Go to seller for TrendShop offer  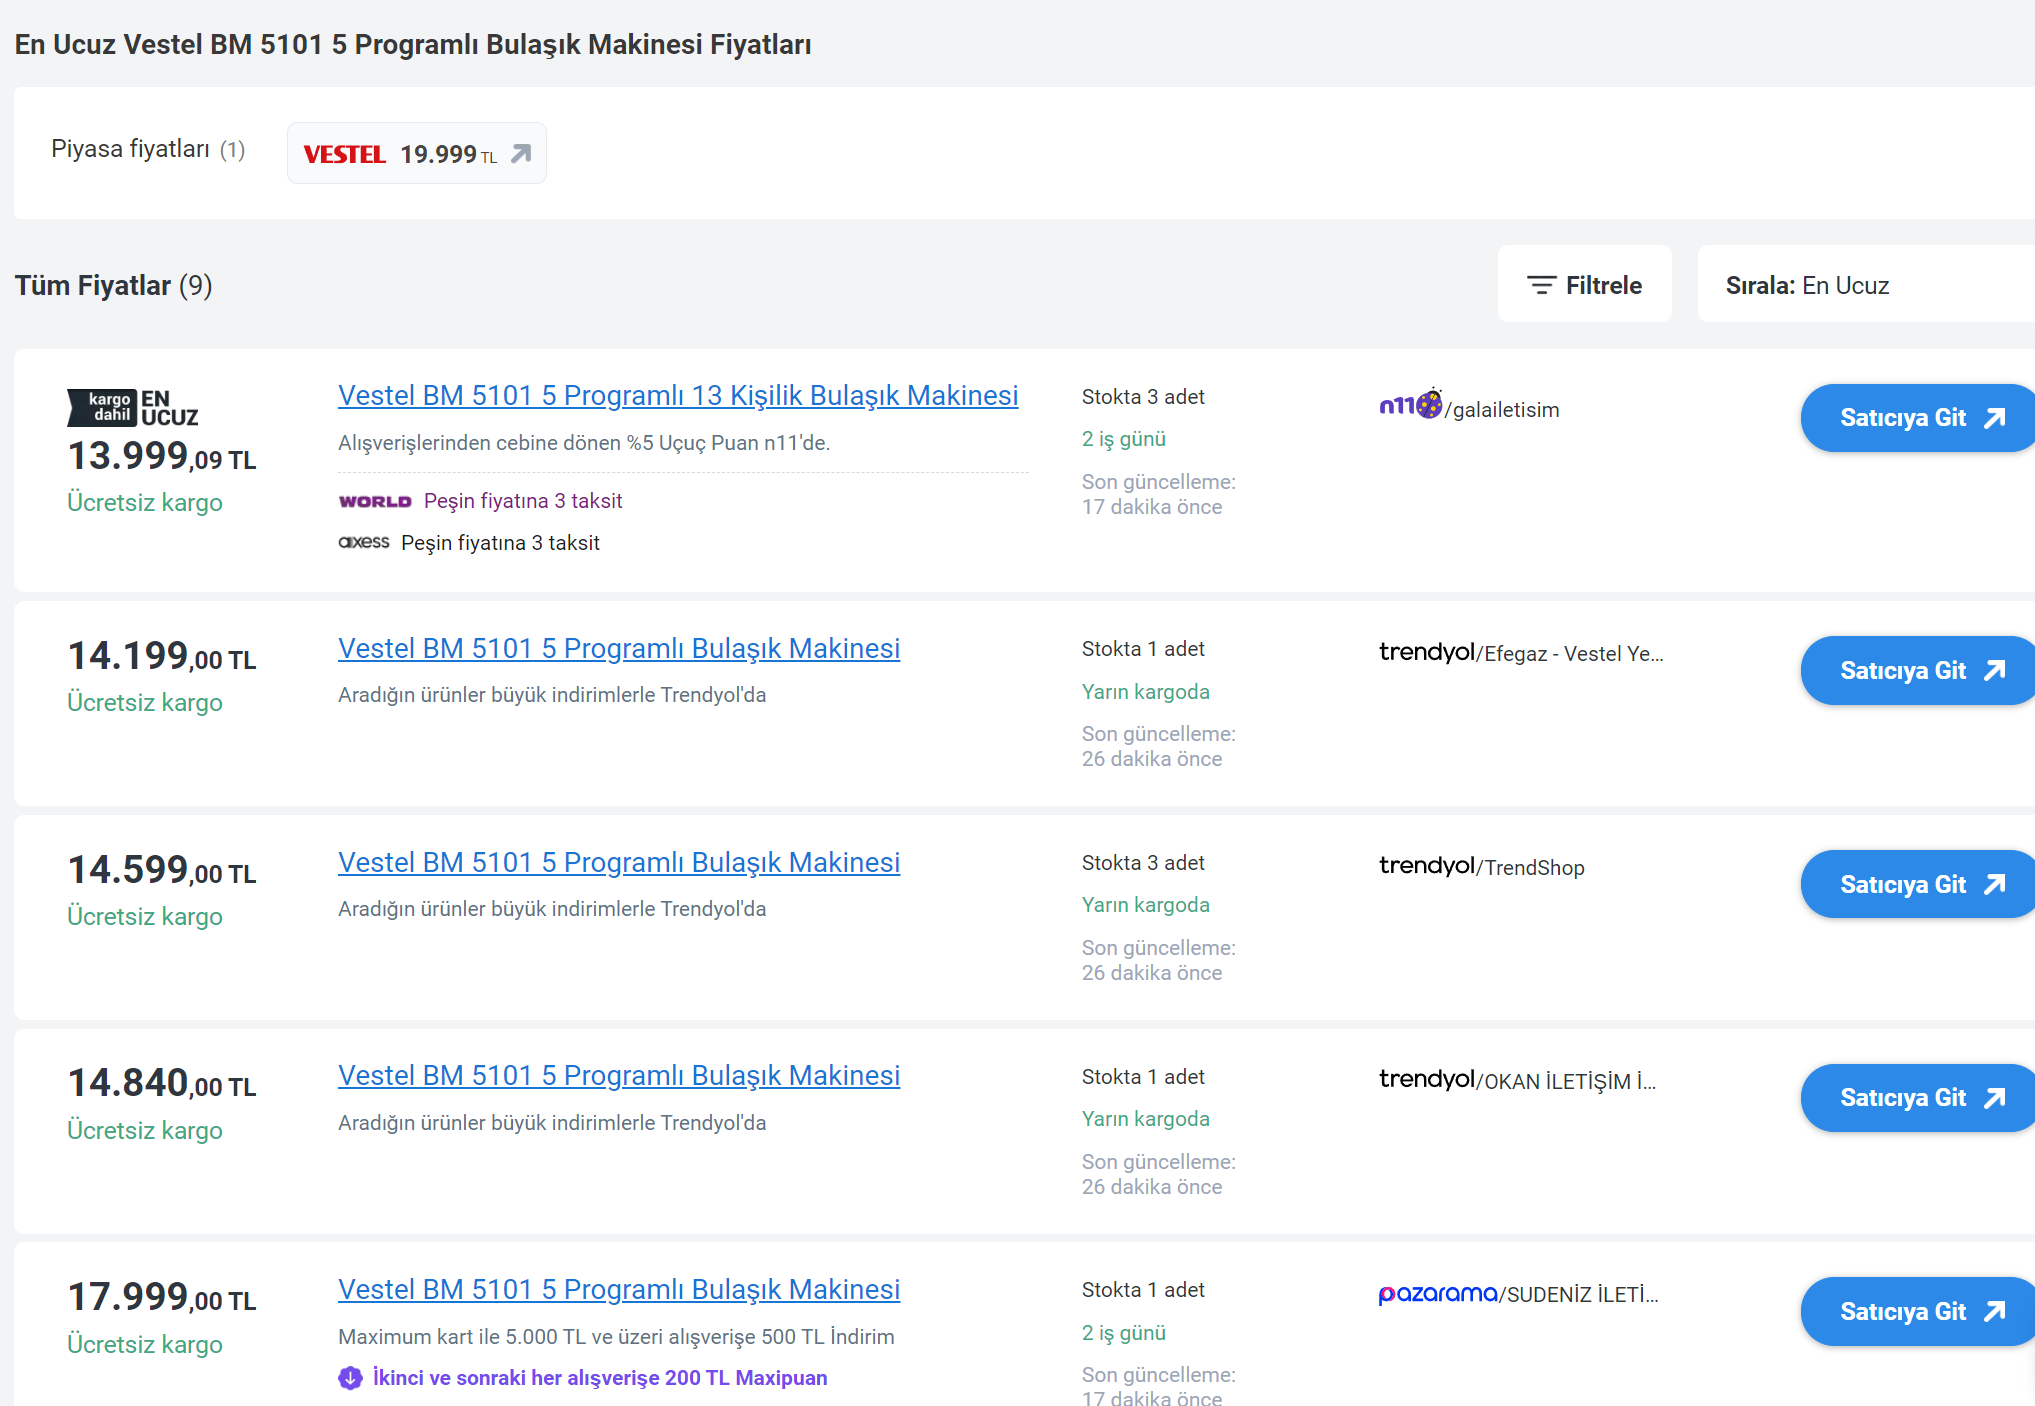[x=1918, y=885]
